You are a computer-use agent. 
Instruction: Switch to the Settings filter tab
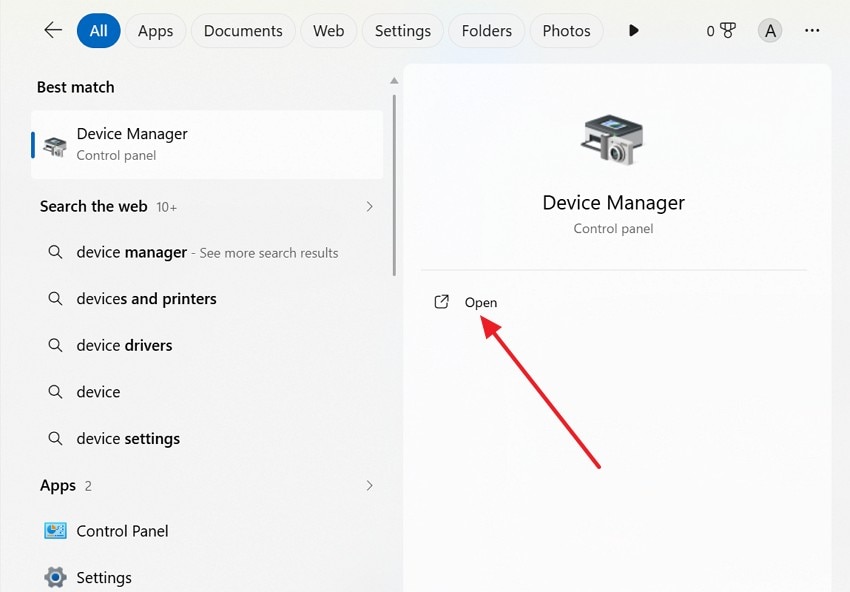click(x=402, y=31)
